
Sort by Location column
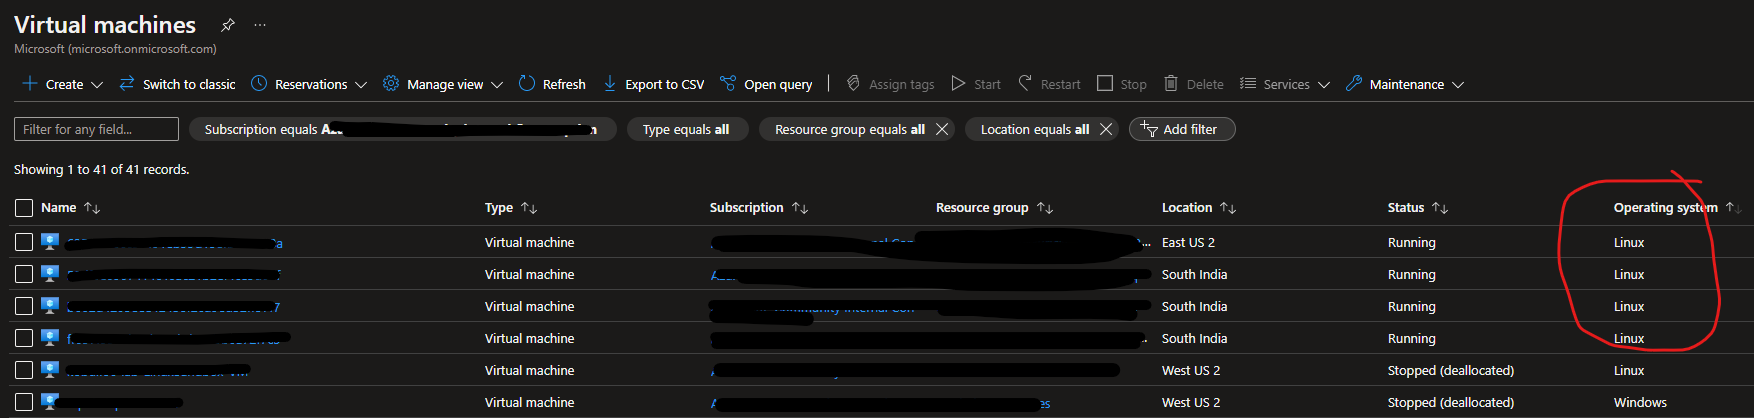pos(1228,208)
